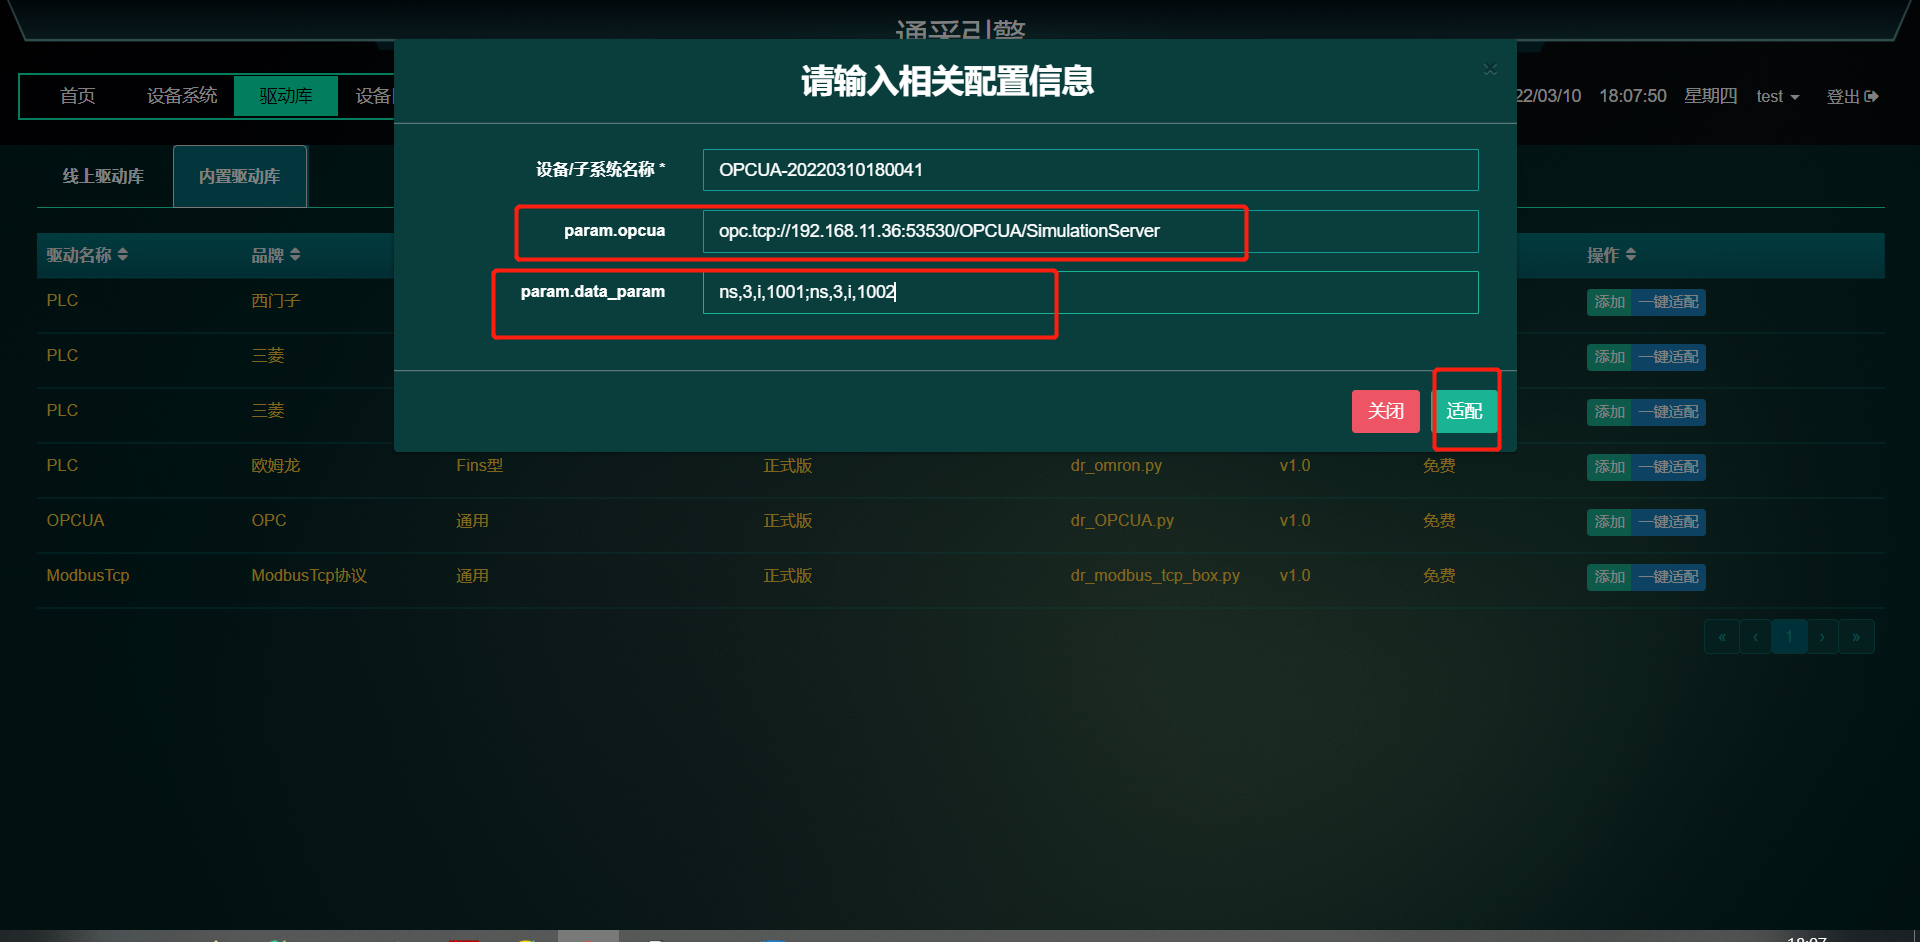Go to the previous page arrow
This screenshot has width=1920, height=942.
click(1755, 637)
